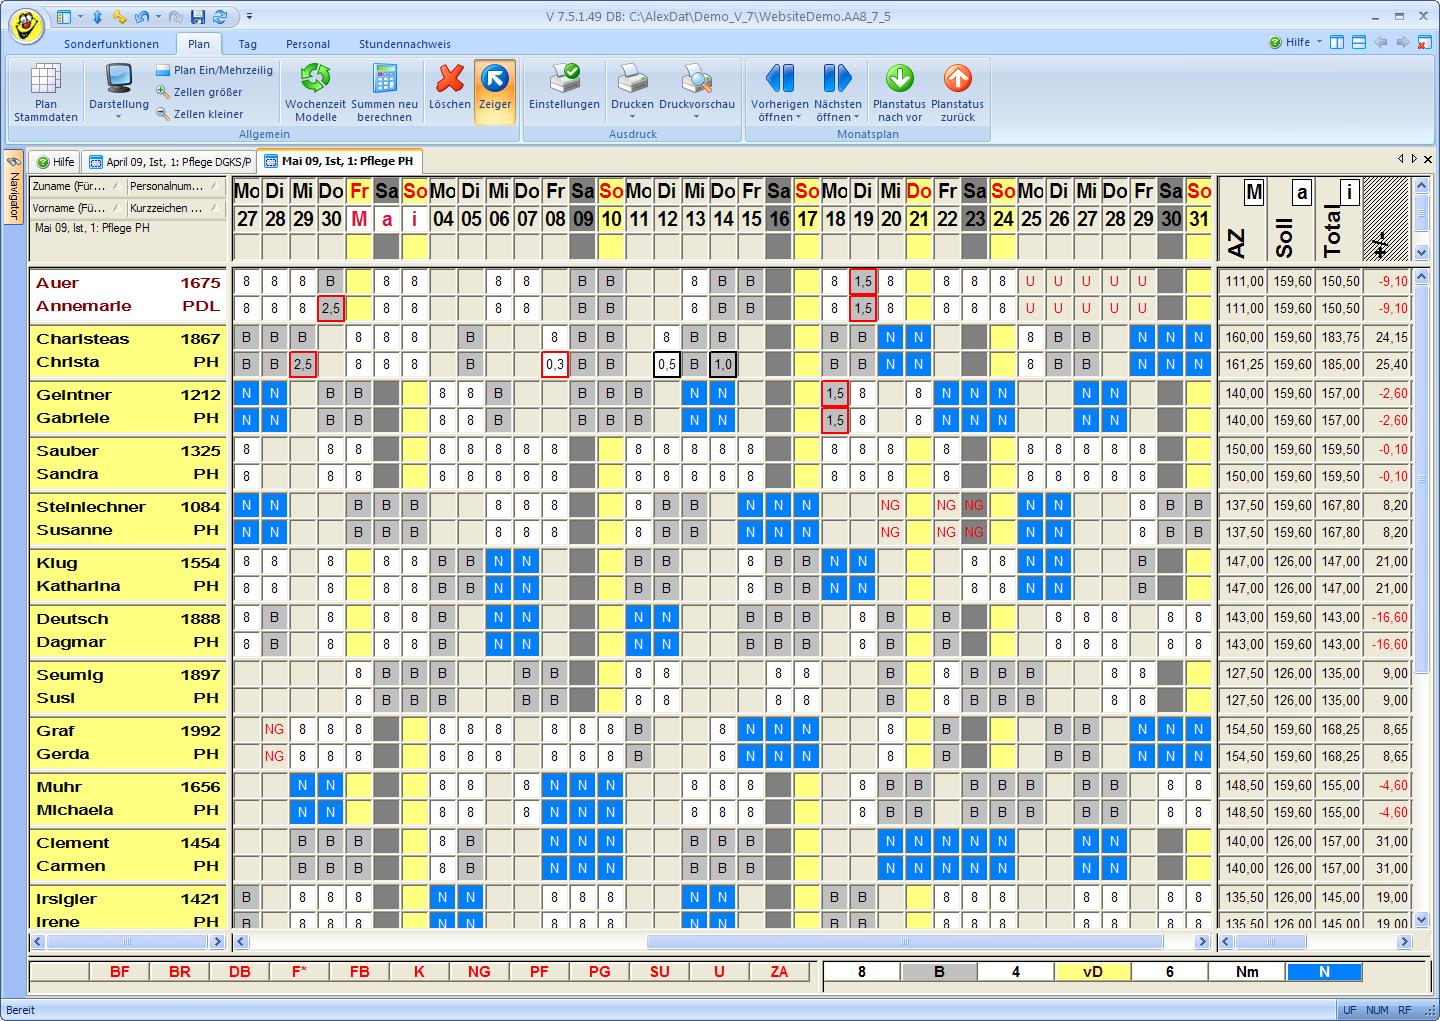This screenshot has width=1440, height=1021.
Task: Sort by the Vorname column header
Action: tap(77, 208)
